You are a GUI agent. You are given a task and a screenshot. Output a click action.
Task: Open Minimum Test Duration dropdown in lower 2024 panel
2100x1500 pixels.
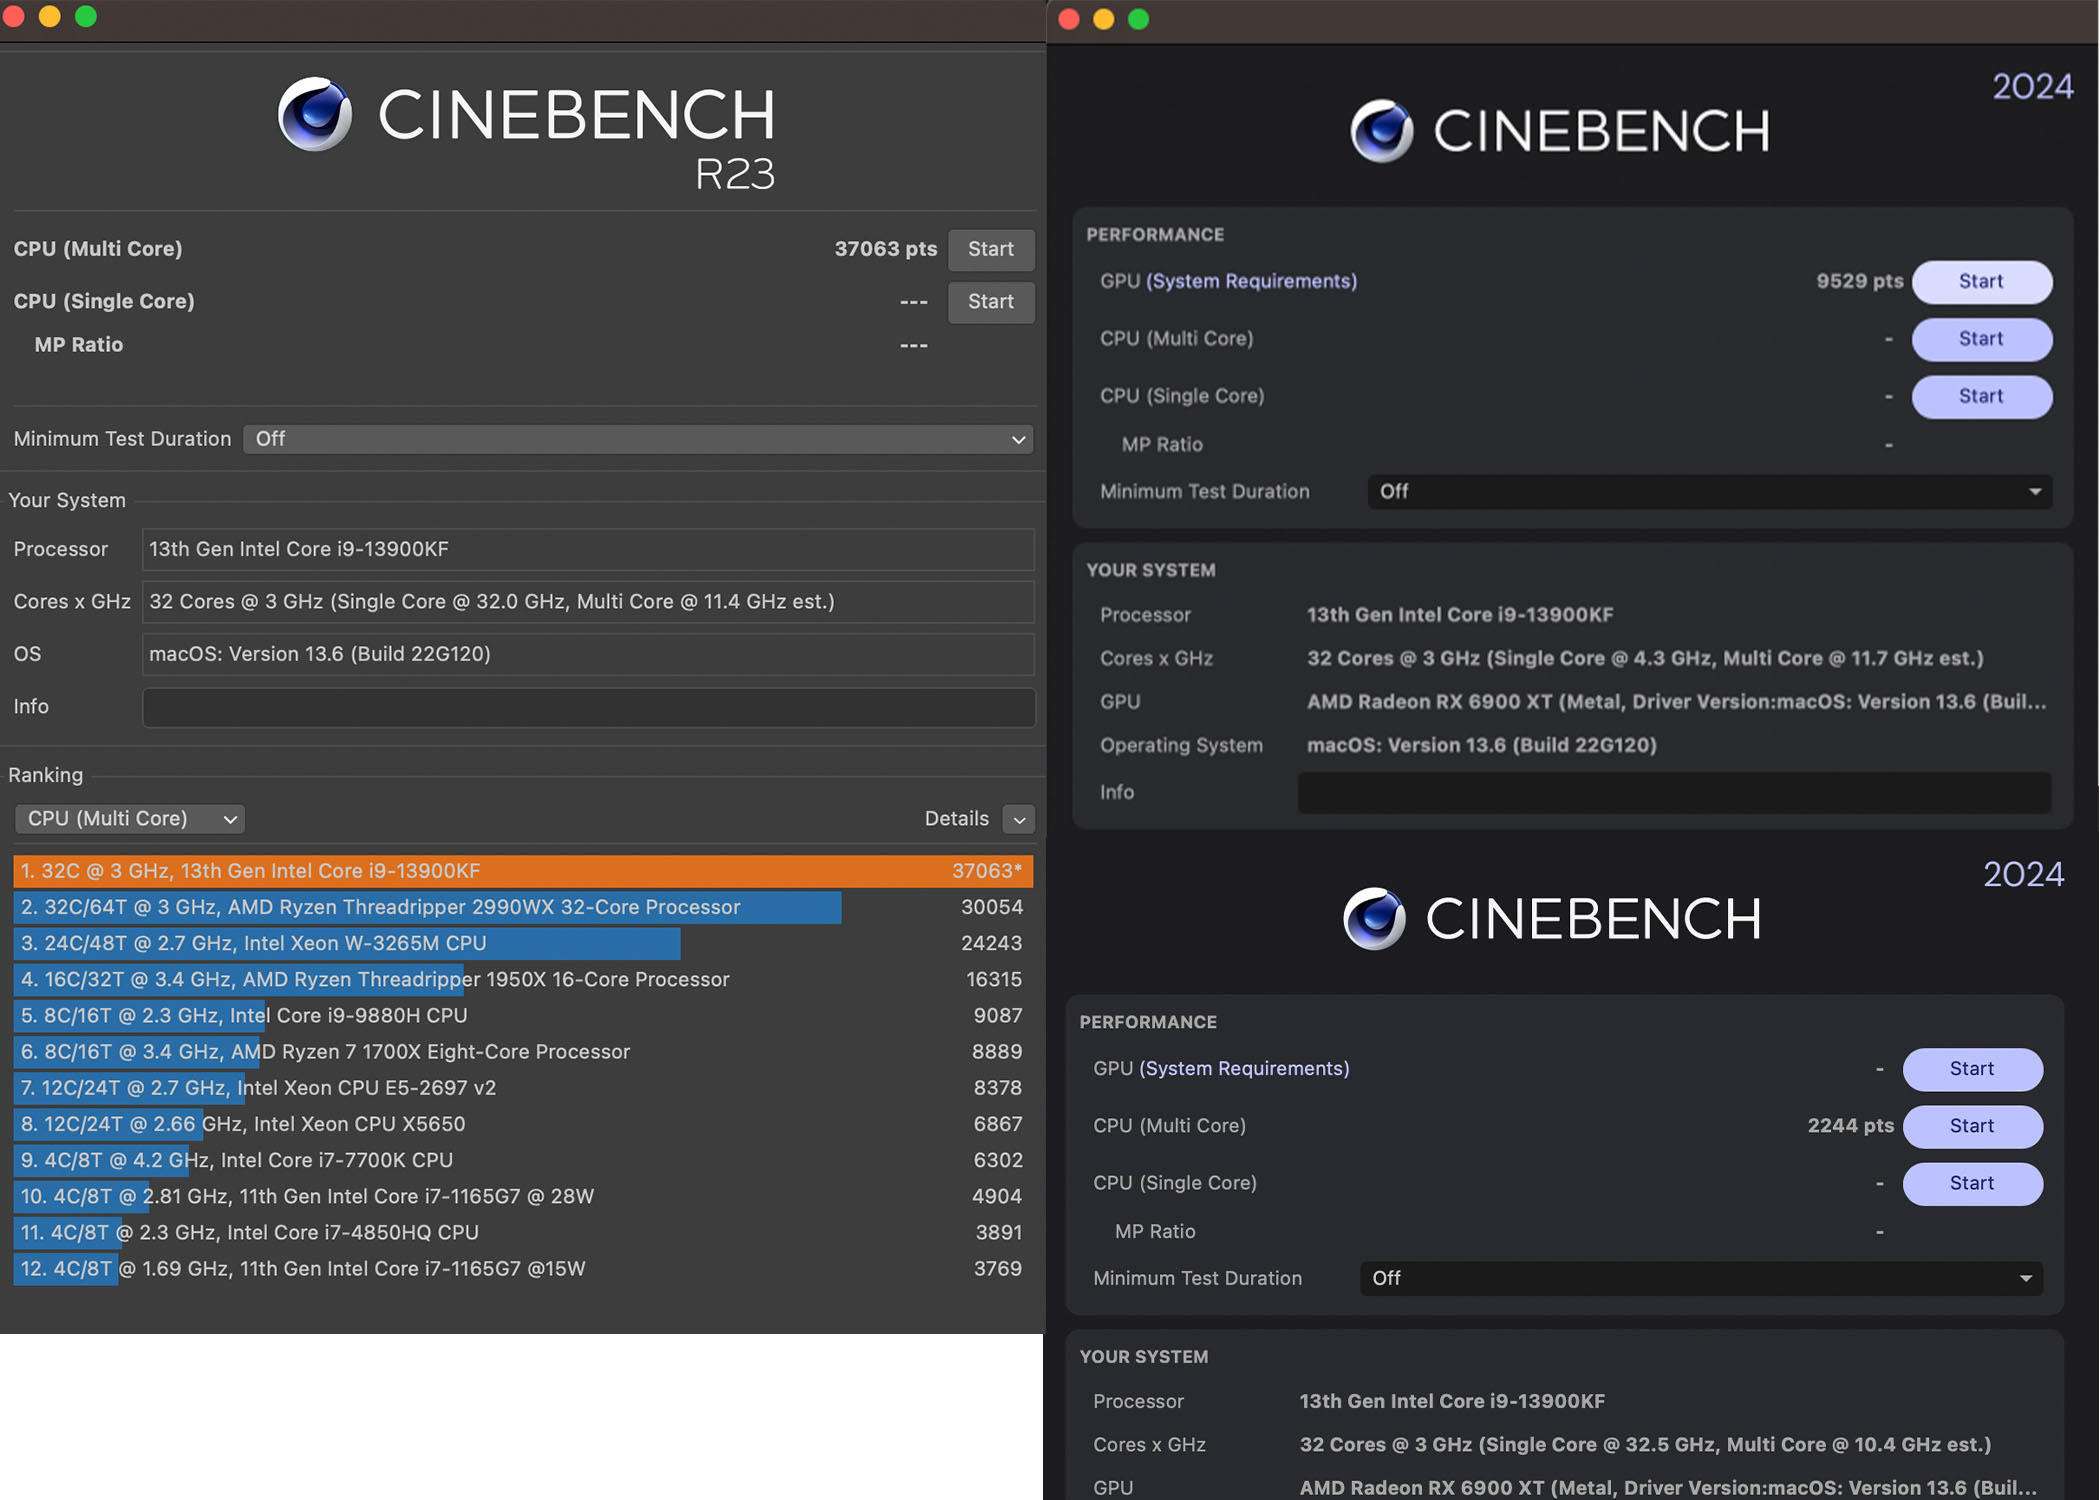point(1701,1278)
